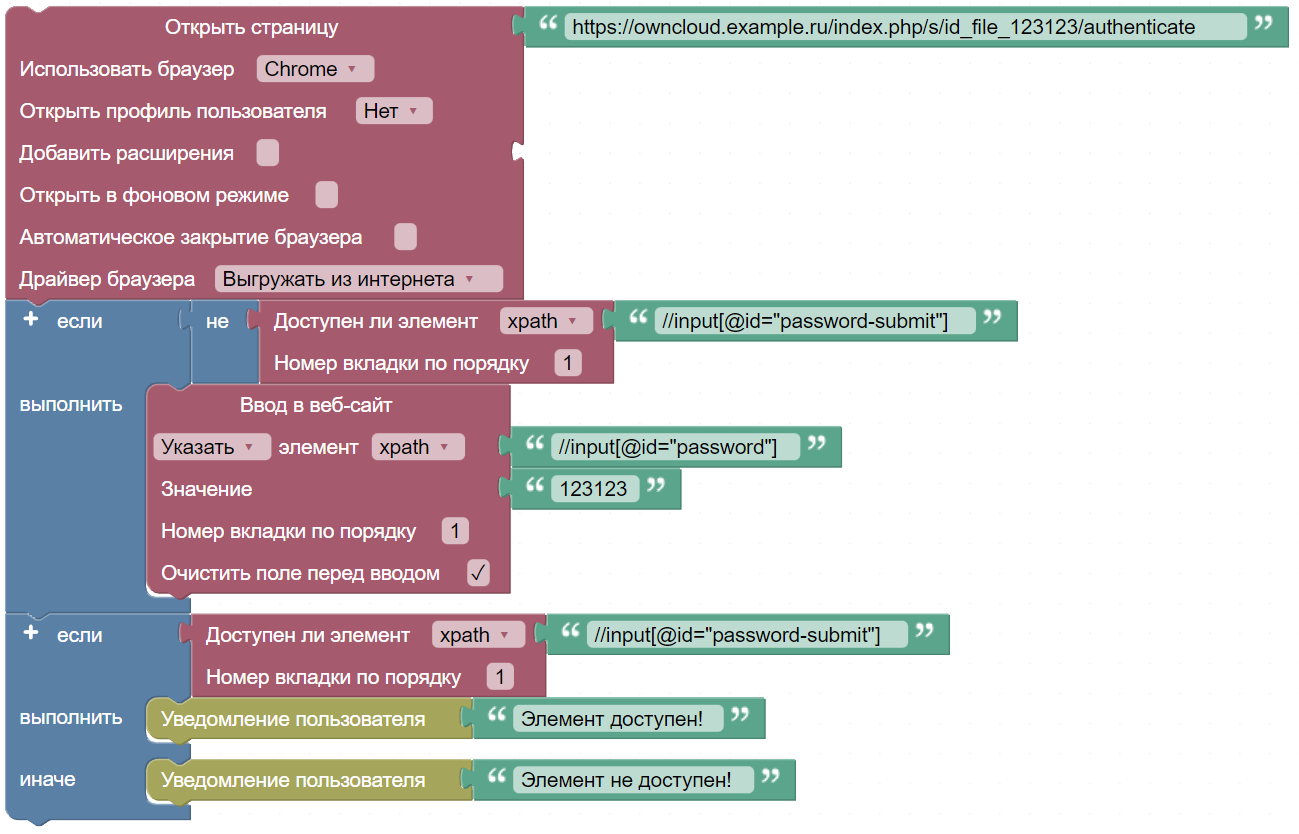The height and width of the screenshot is (834, 1299).
Task: Select 'Уведомление пользователя' block under выполнить
Action: pos(293,719)
